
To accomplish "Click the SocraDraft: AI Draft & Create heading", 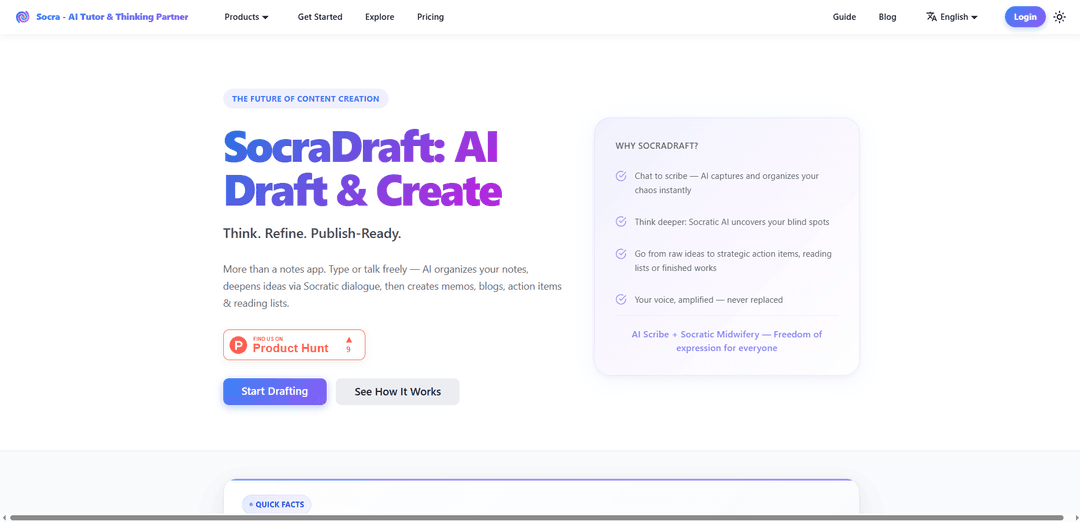I will point(362,169).
